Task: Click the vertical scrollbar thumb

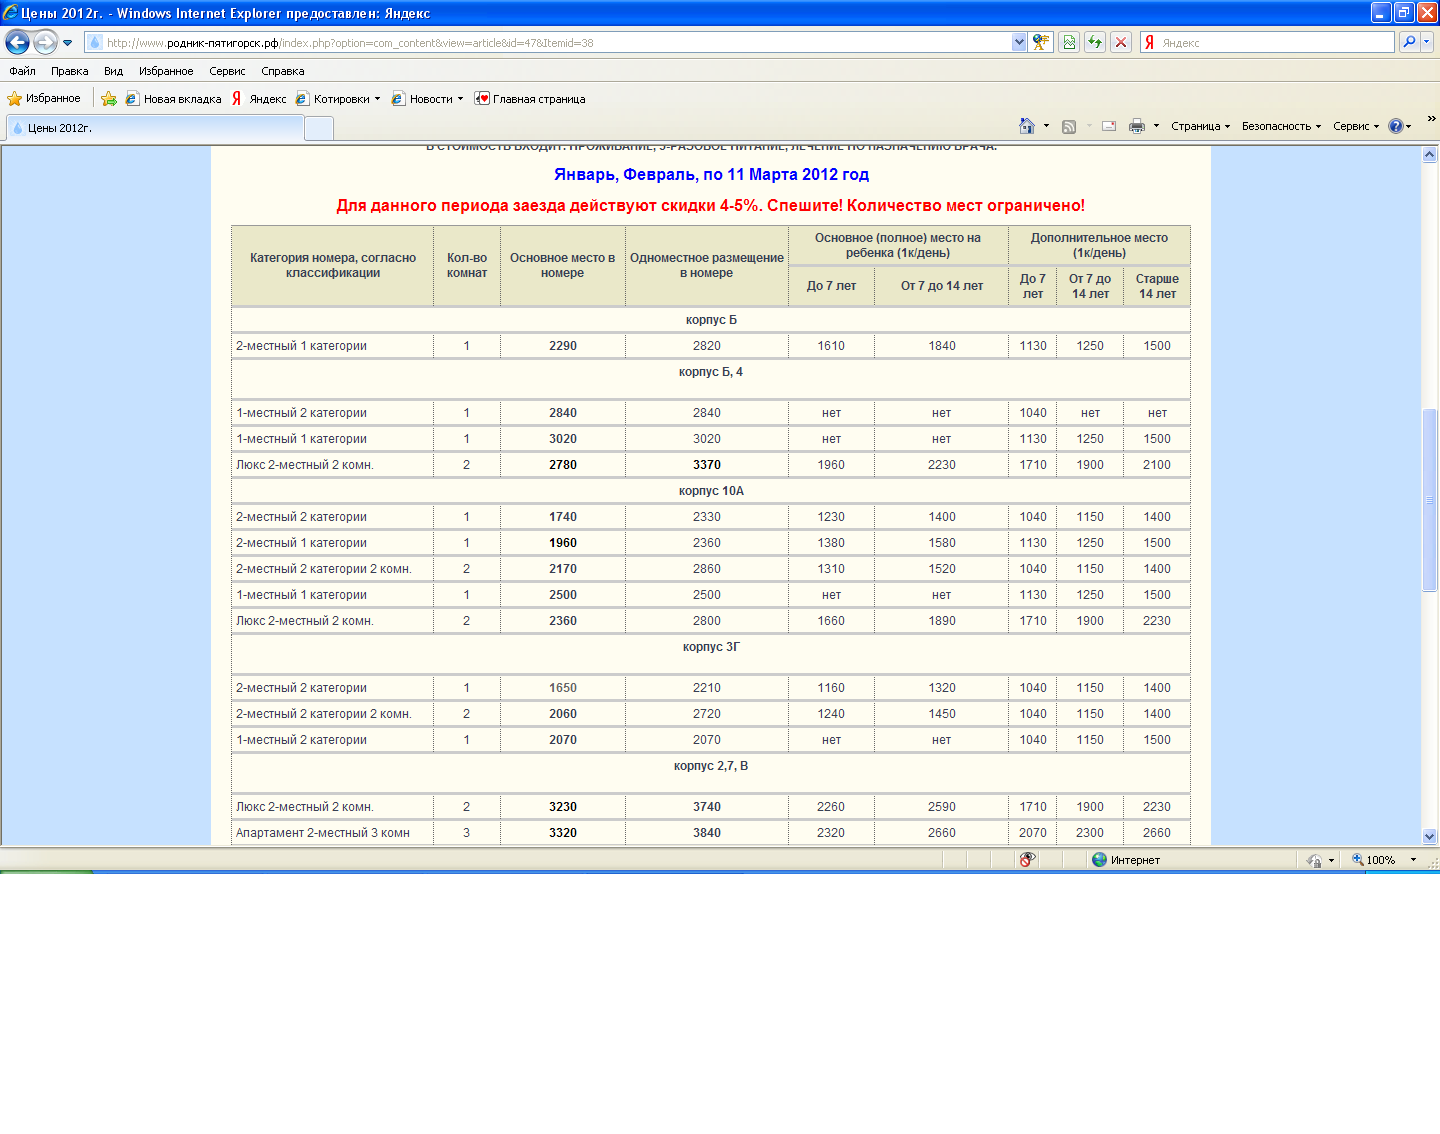Action: click(x=1430, y=500)
